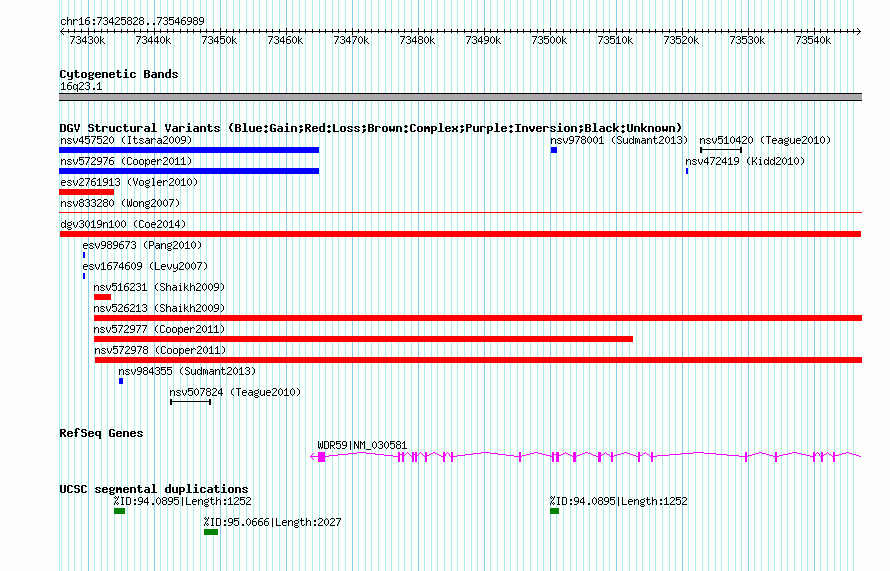This screenshot has width=890, height=571.
Task: Click the esv1674609 (Levy2007) small blue marker
Action: point(84,276)
